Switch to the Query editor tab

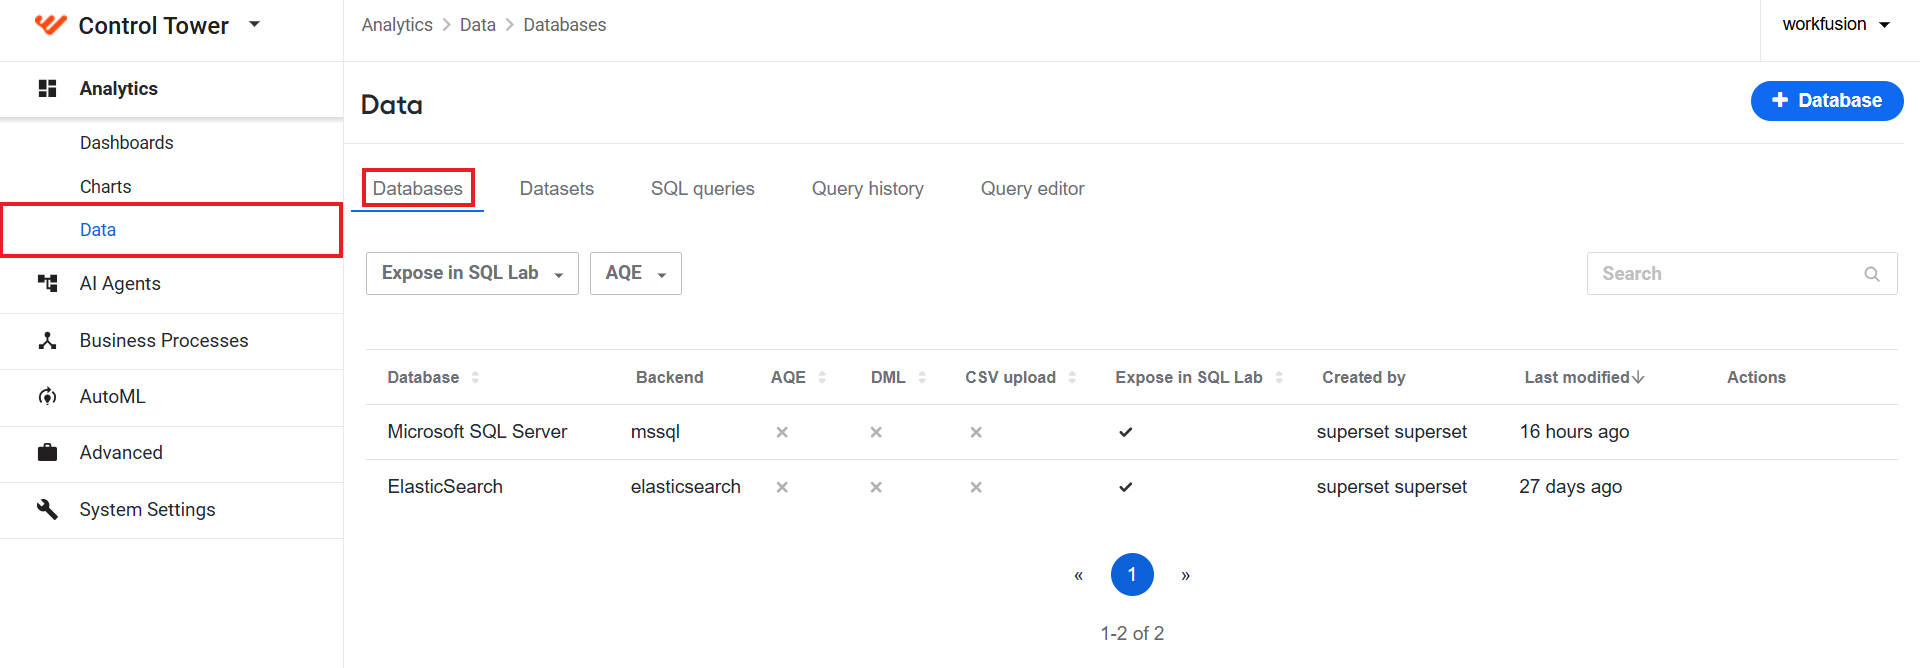click(x=1033, y=188)
